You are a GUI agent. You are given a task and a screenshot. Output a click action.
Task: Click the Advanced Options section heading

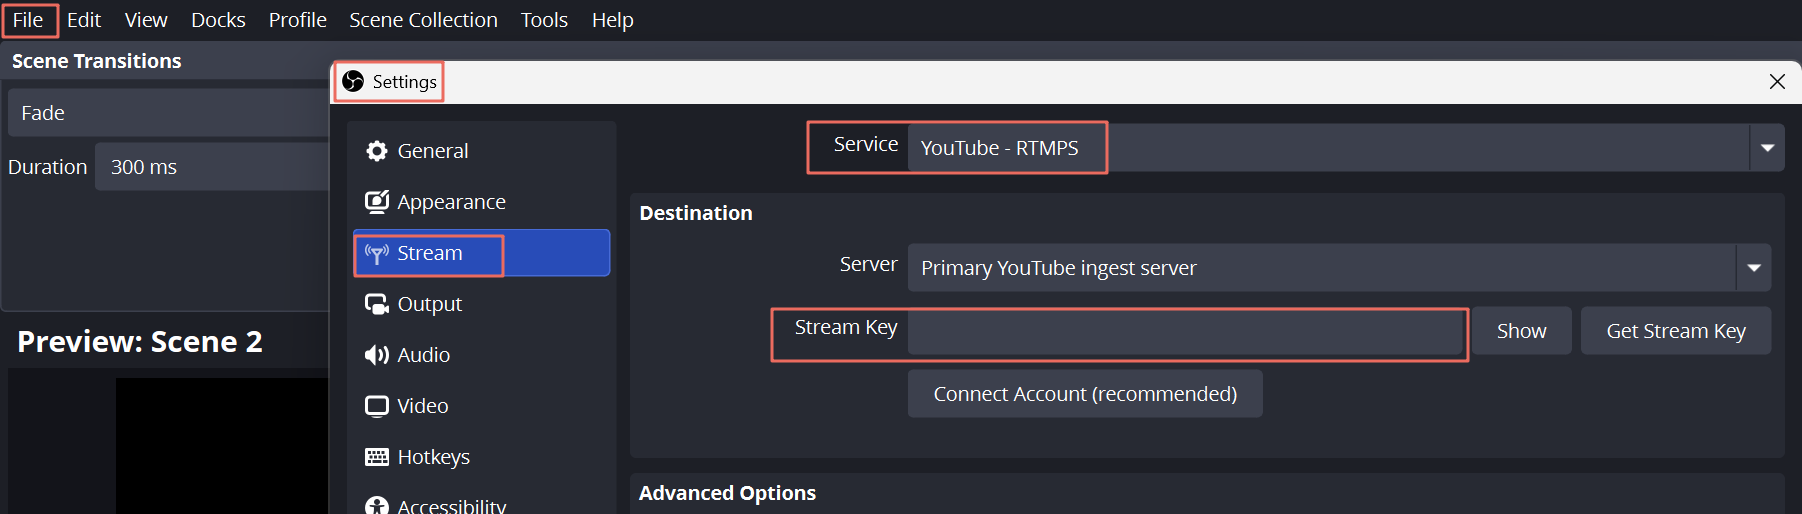tap(727, 493)
